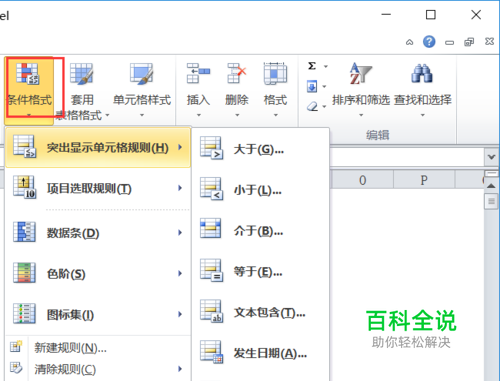Open Icon Sets (图标集) submenu
This screenshot has height=381, width=500.
coord(98,314)
